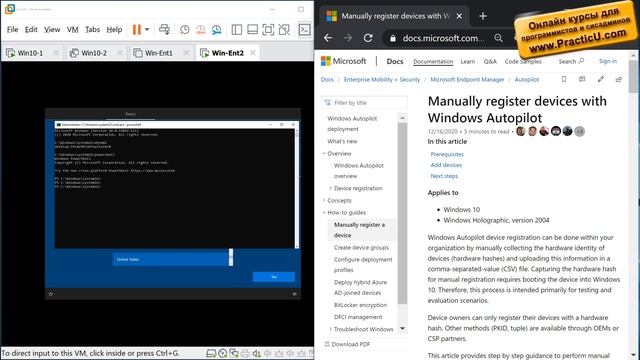Click the share icon on the article
This screenshot has width=640, height=360.
pos(619,79)
